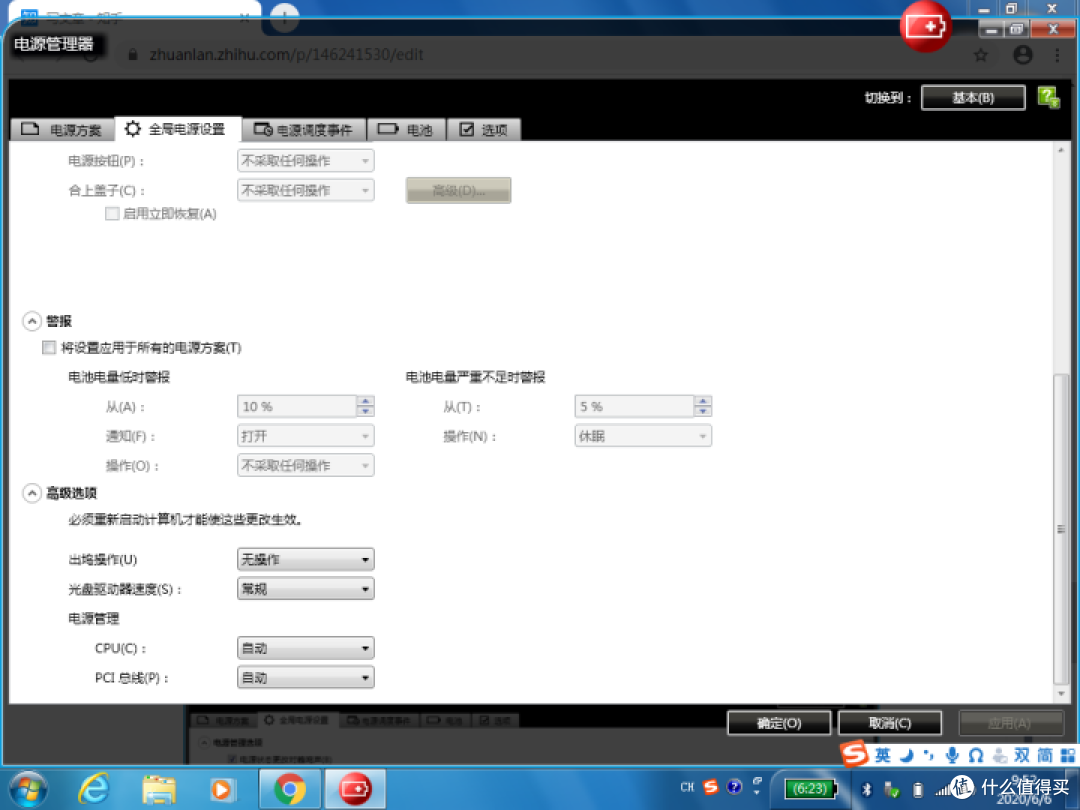
Task: Open a new Chrome tab
Action: coord(284,16)
